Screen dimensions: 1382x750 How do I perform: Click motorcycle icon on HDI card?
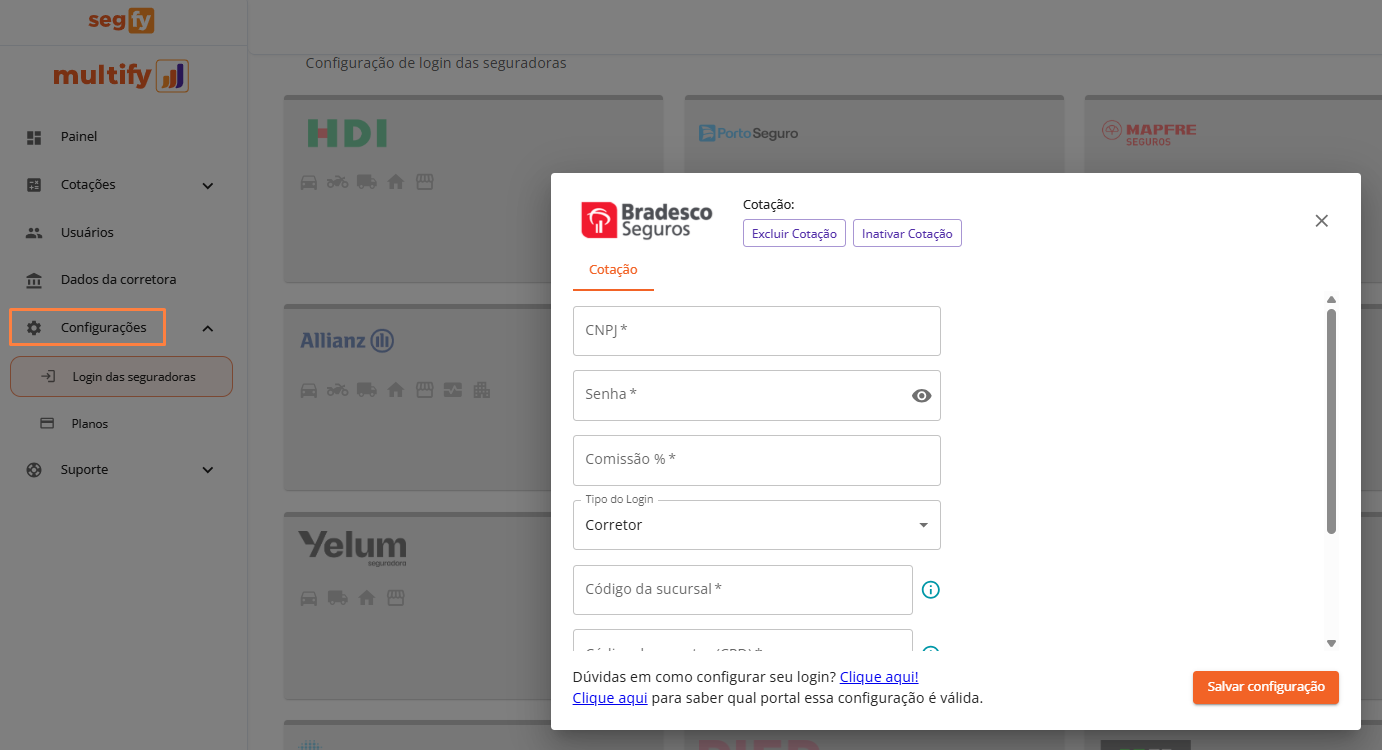pos(337,182)
